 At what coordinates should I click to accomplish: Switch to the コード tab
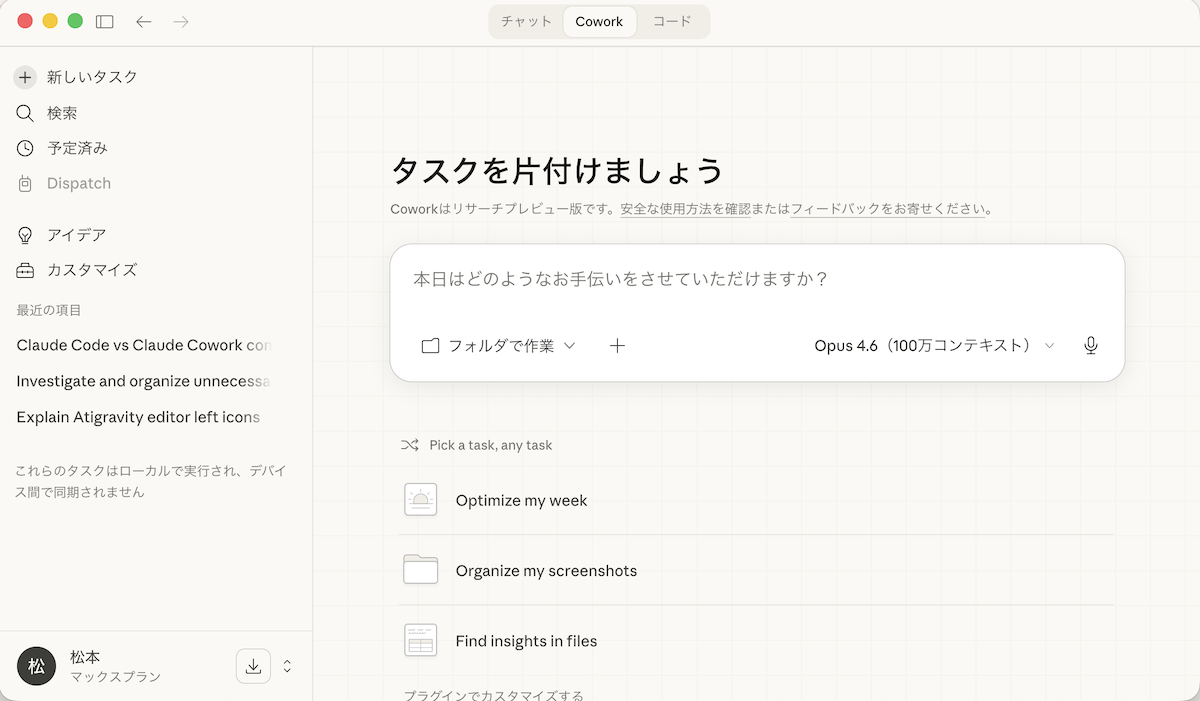672,21
